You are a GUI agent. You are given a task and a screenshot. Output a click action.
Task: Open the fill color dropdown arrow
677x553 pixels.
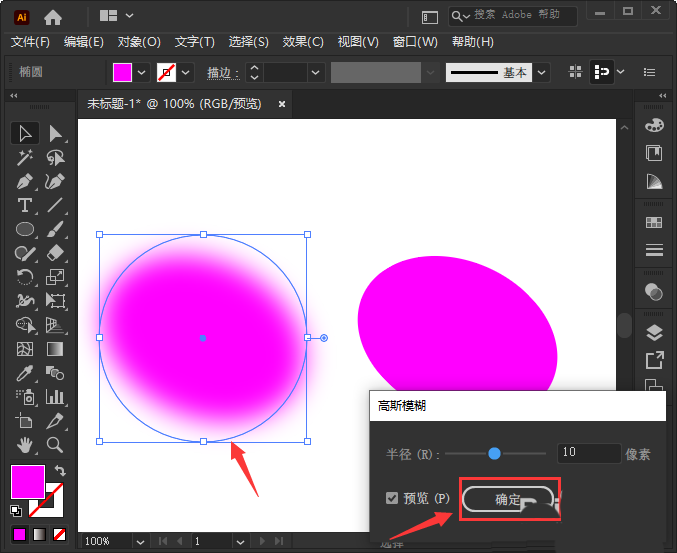tap(141, 73)
